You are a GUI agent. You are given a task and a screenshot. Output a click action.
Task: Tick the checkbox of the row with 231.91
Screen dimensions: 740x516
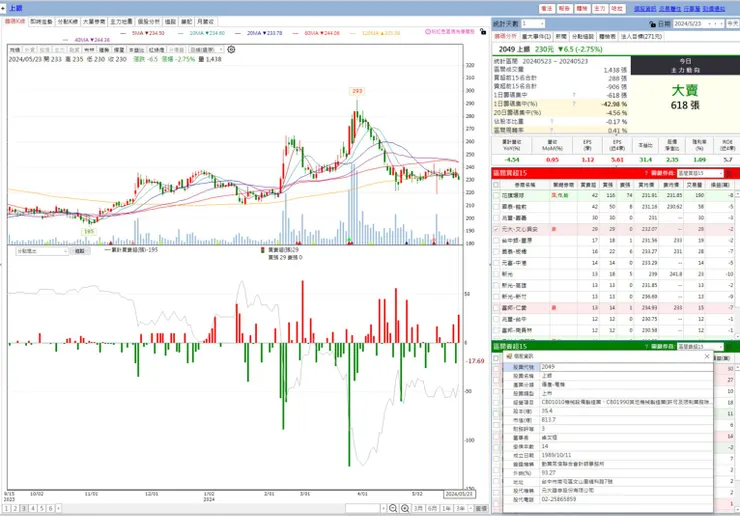point(496,195)
